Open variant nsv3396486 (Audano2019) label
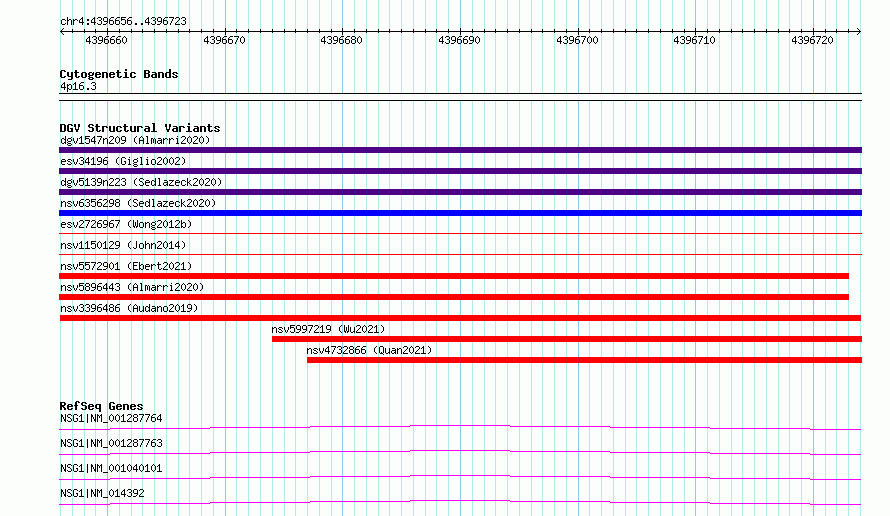The width and height of the screenshot is (890, 516). tap(129, 308)
